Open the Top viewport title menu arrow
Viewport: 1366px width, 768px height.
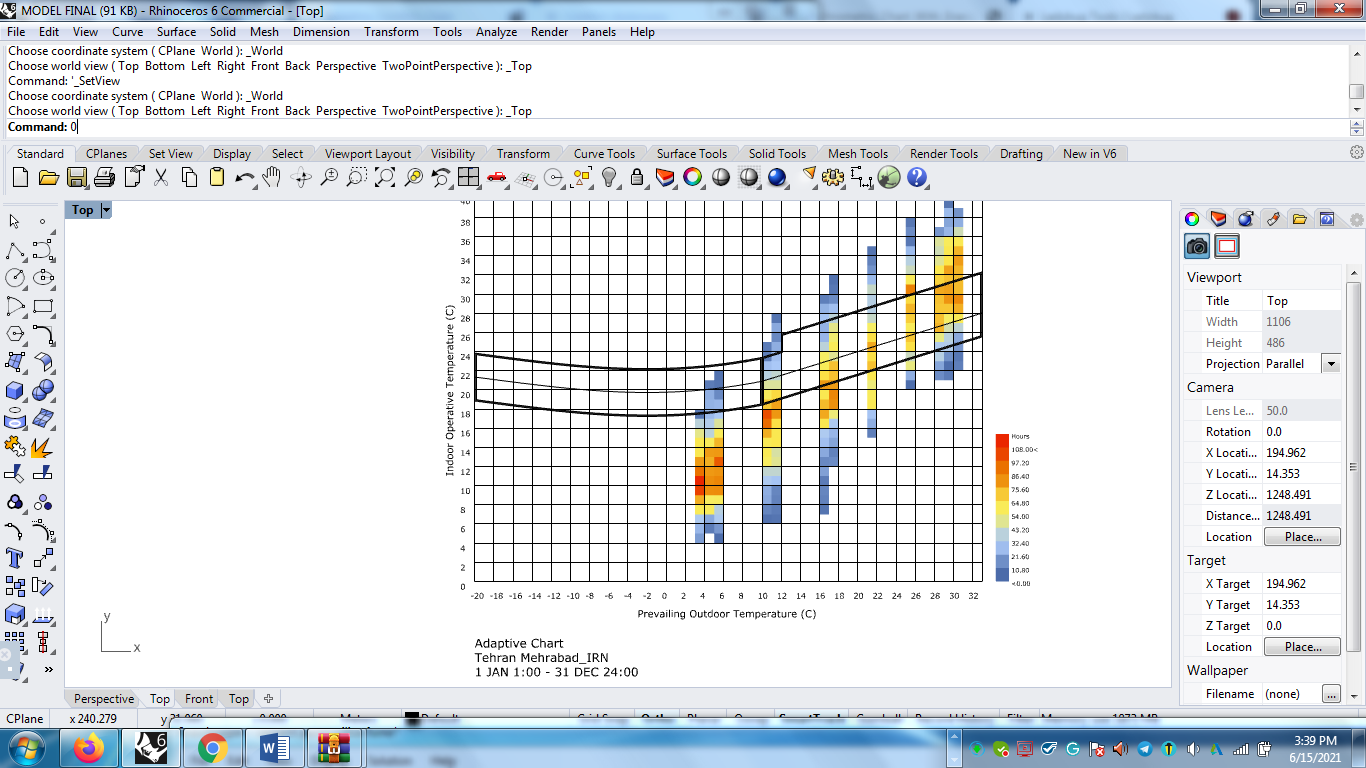(x=106, y=210)
